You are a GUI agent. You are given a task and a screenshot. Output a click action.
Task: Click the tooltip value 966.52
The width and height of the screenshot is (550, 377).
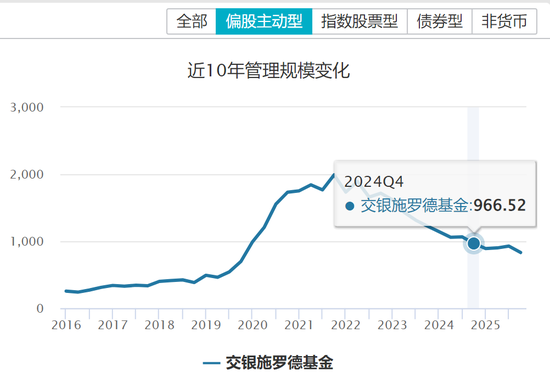(x=500, y=206)
